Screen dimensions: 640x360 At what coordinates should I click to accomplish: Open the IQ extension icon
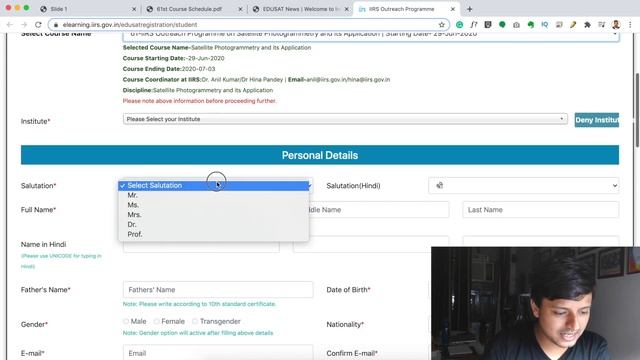coord(544,25)
